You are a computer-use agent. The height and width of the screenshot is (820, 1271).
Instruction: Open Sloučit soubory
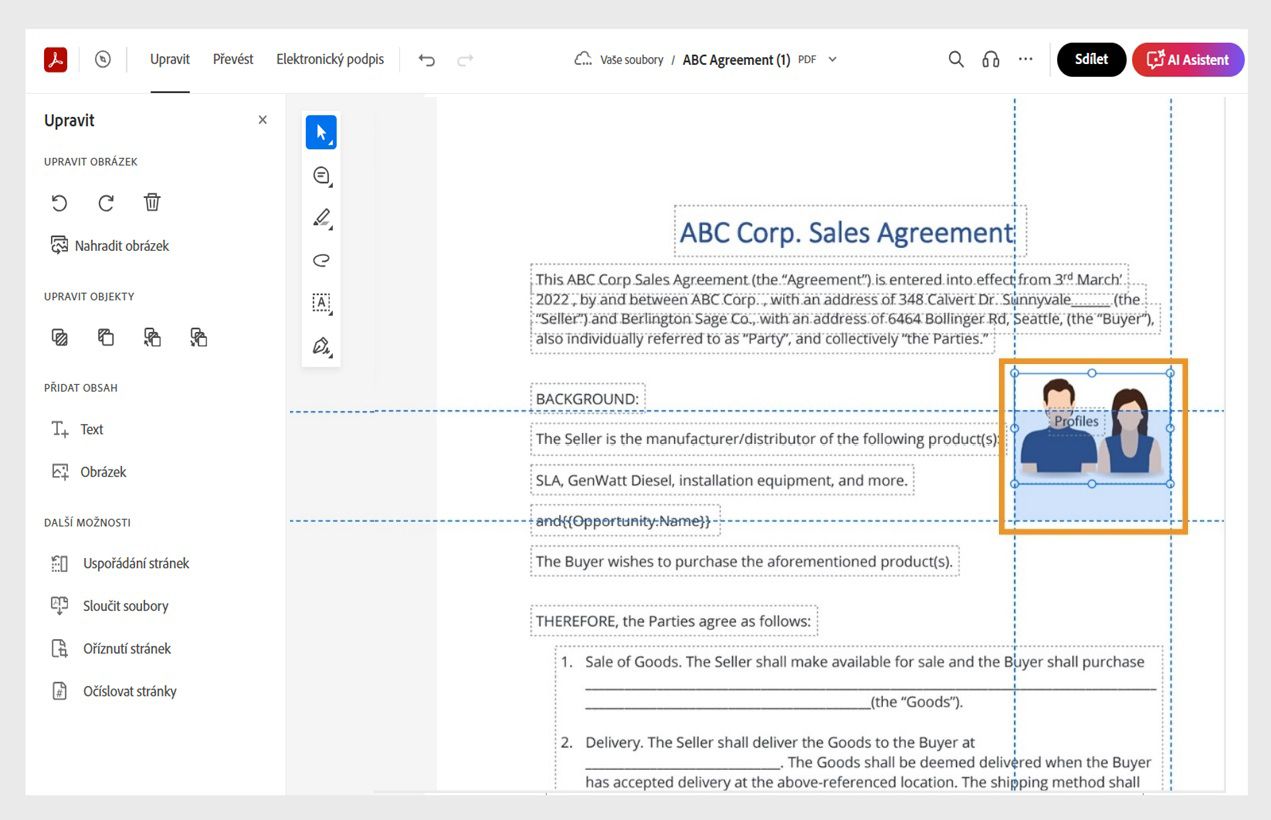tap(110, 606)
